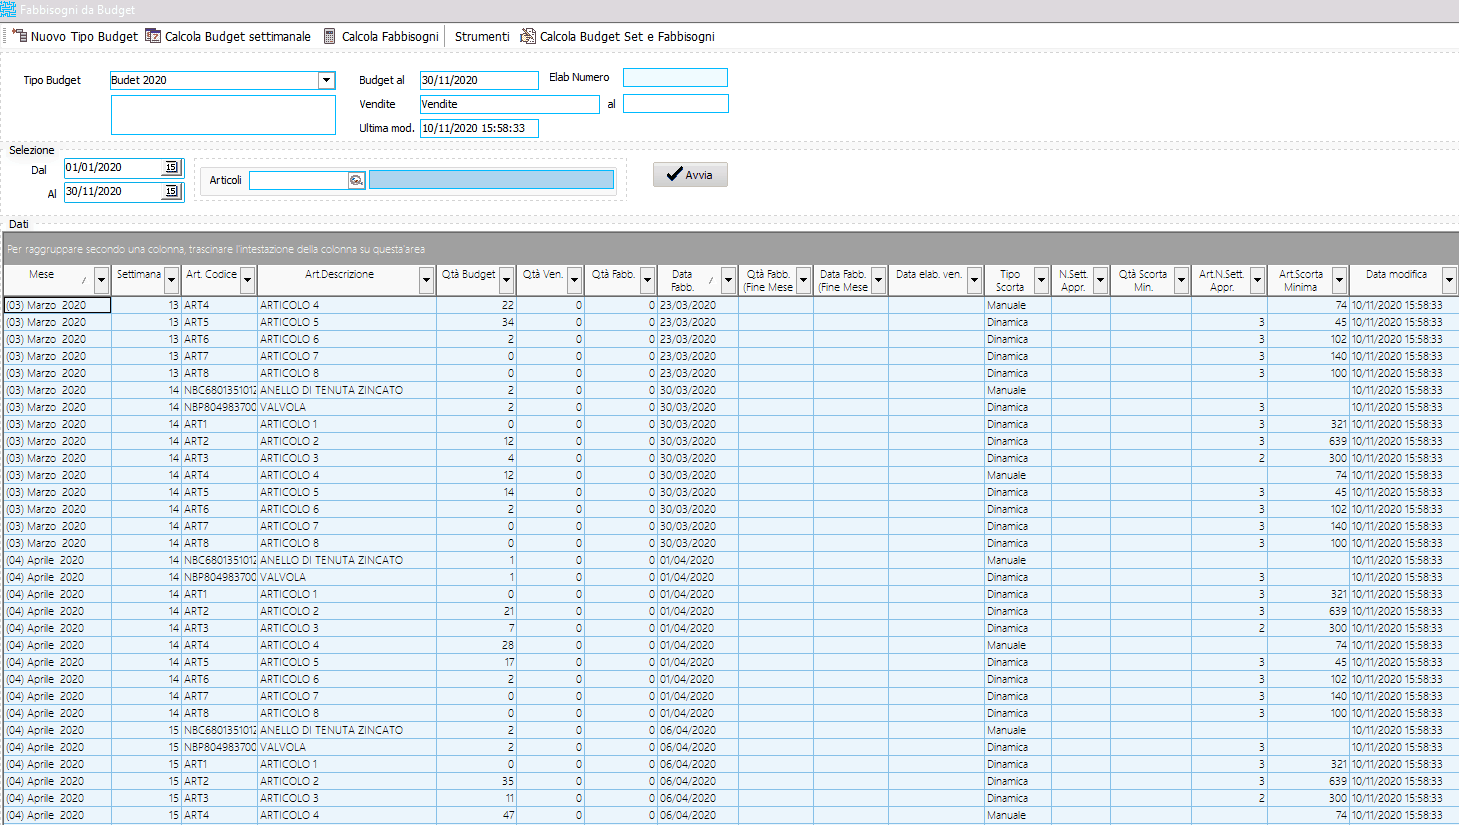Click the Articoli lookup search icon

click(x=356, y=180)
